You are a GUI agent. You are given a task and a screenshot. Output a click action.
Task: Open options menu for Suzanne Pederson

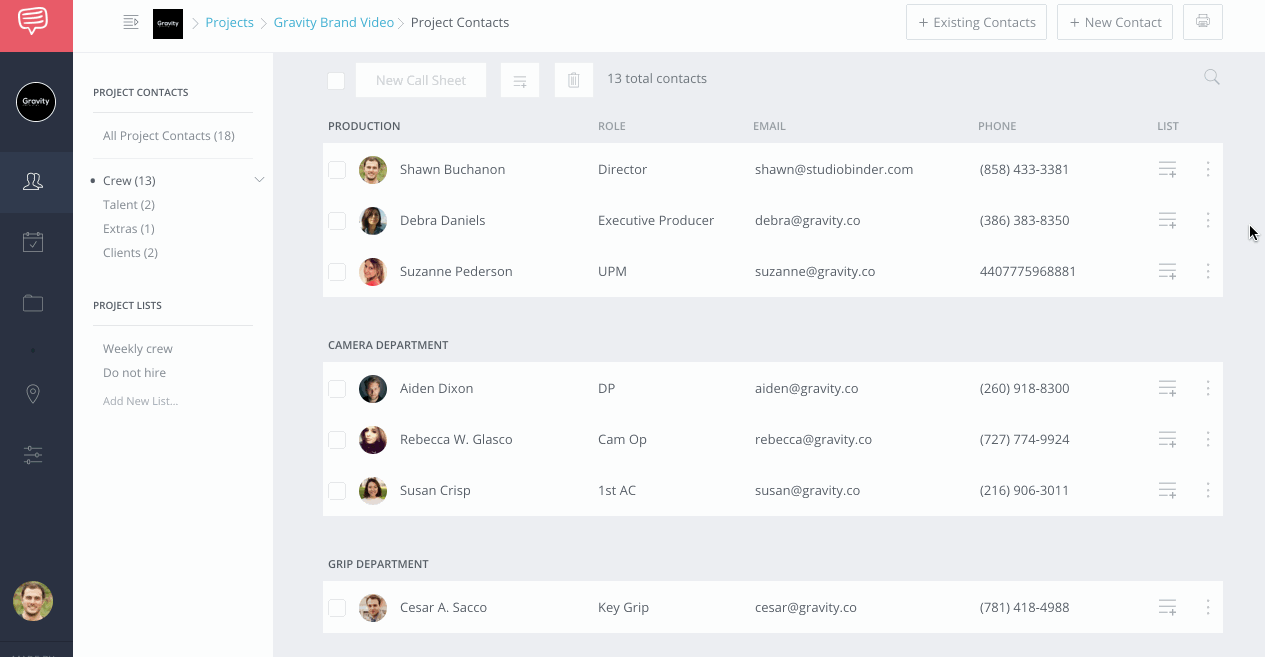point(1208,271)
